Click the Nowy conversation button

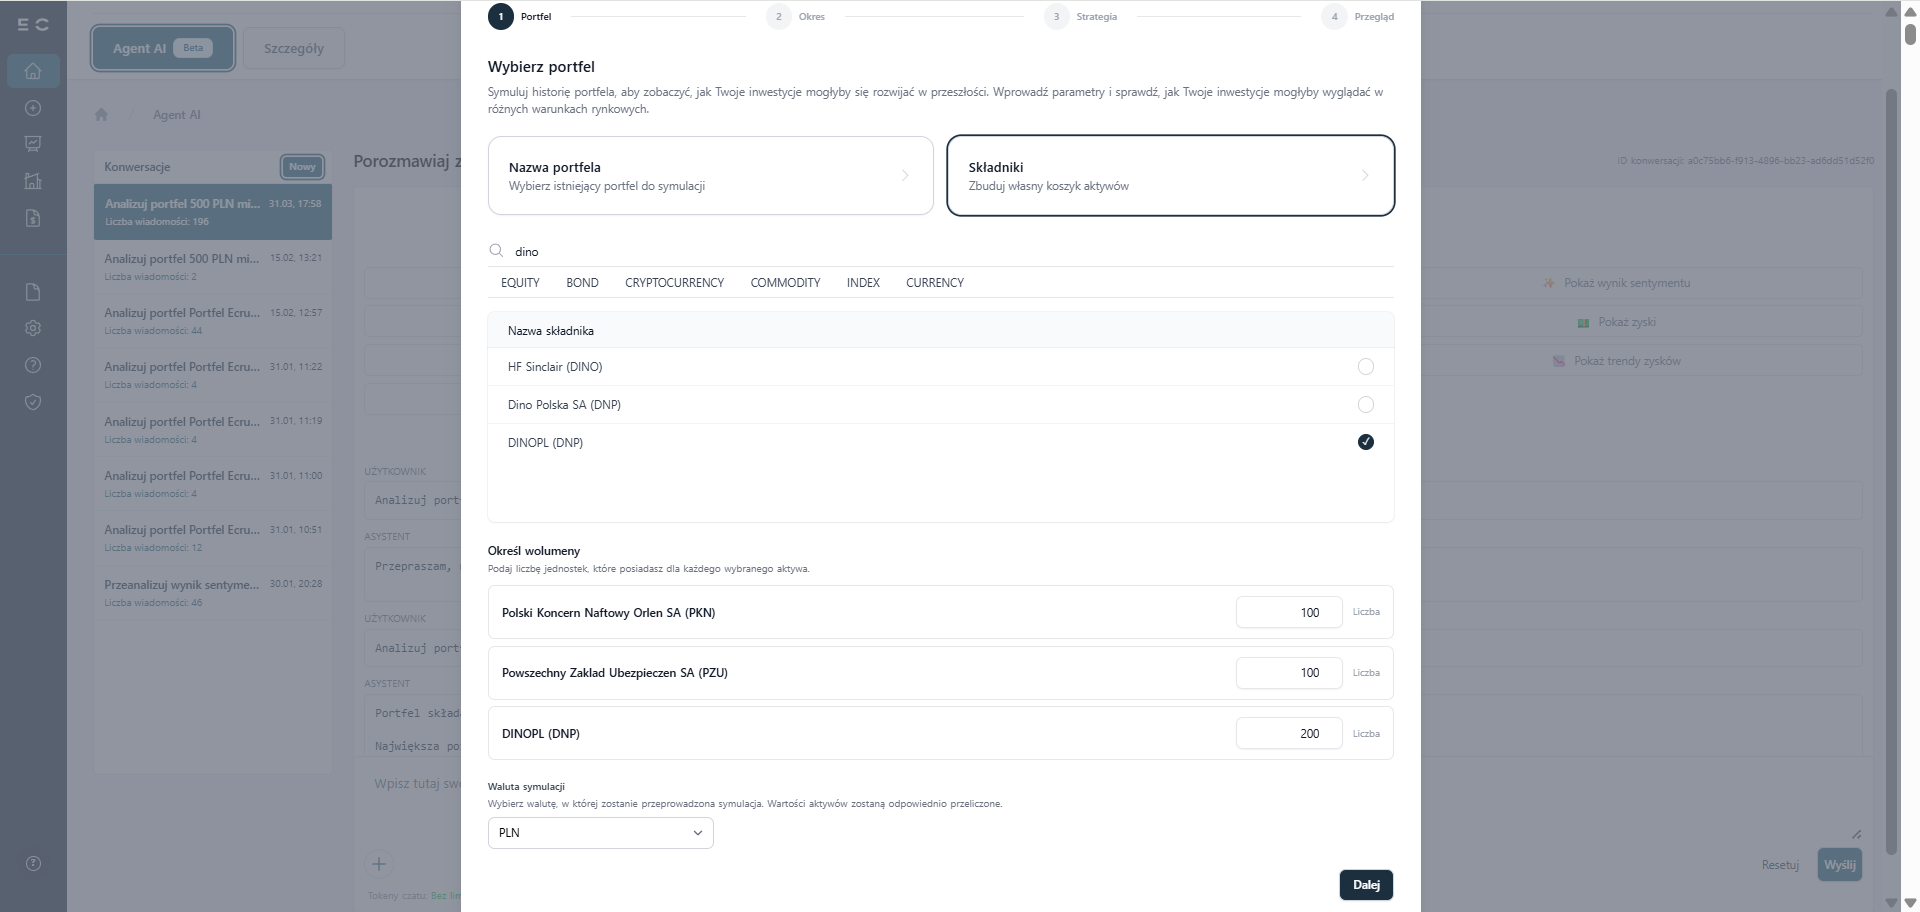(302, 167)
